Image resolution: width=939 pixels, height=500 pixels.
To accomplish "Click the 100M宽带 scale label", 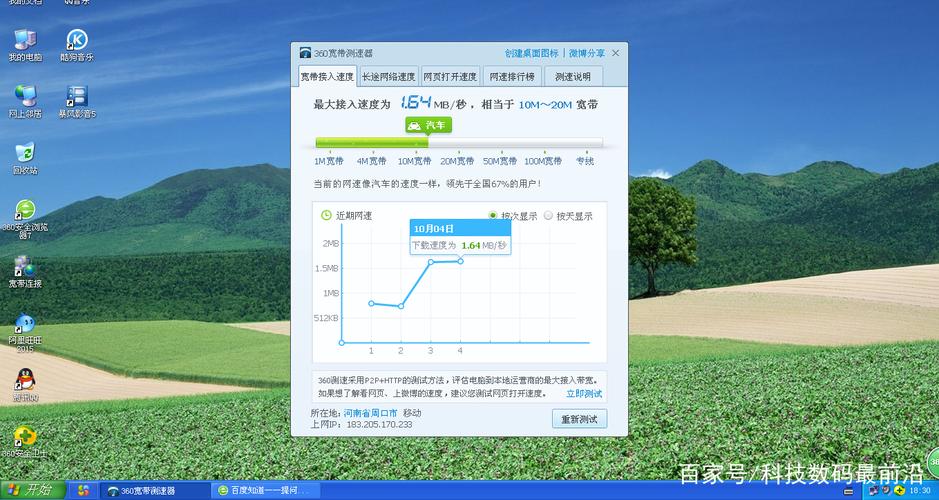I will [543, 160].
